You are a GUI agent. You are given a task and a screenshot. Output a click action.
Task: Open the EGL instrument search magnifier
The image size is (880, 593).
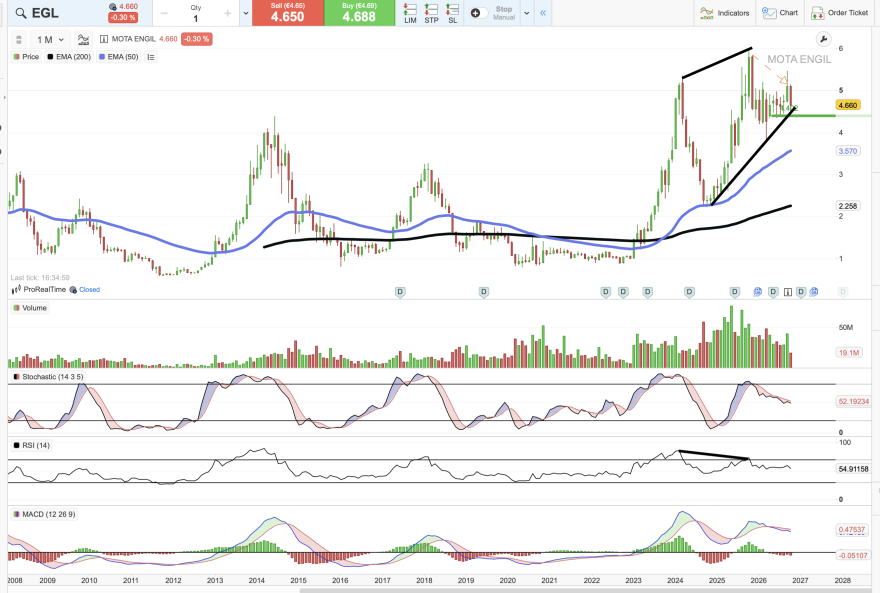point(20,13)
